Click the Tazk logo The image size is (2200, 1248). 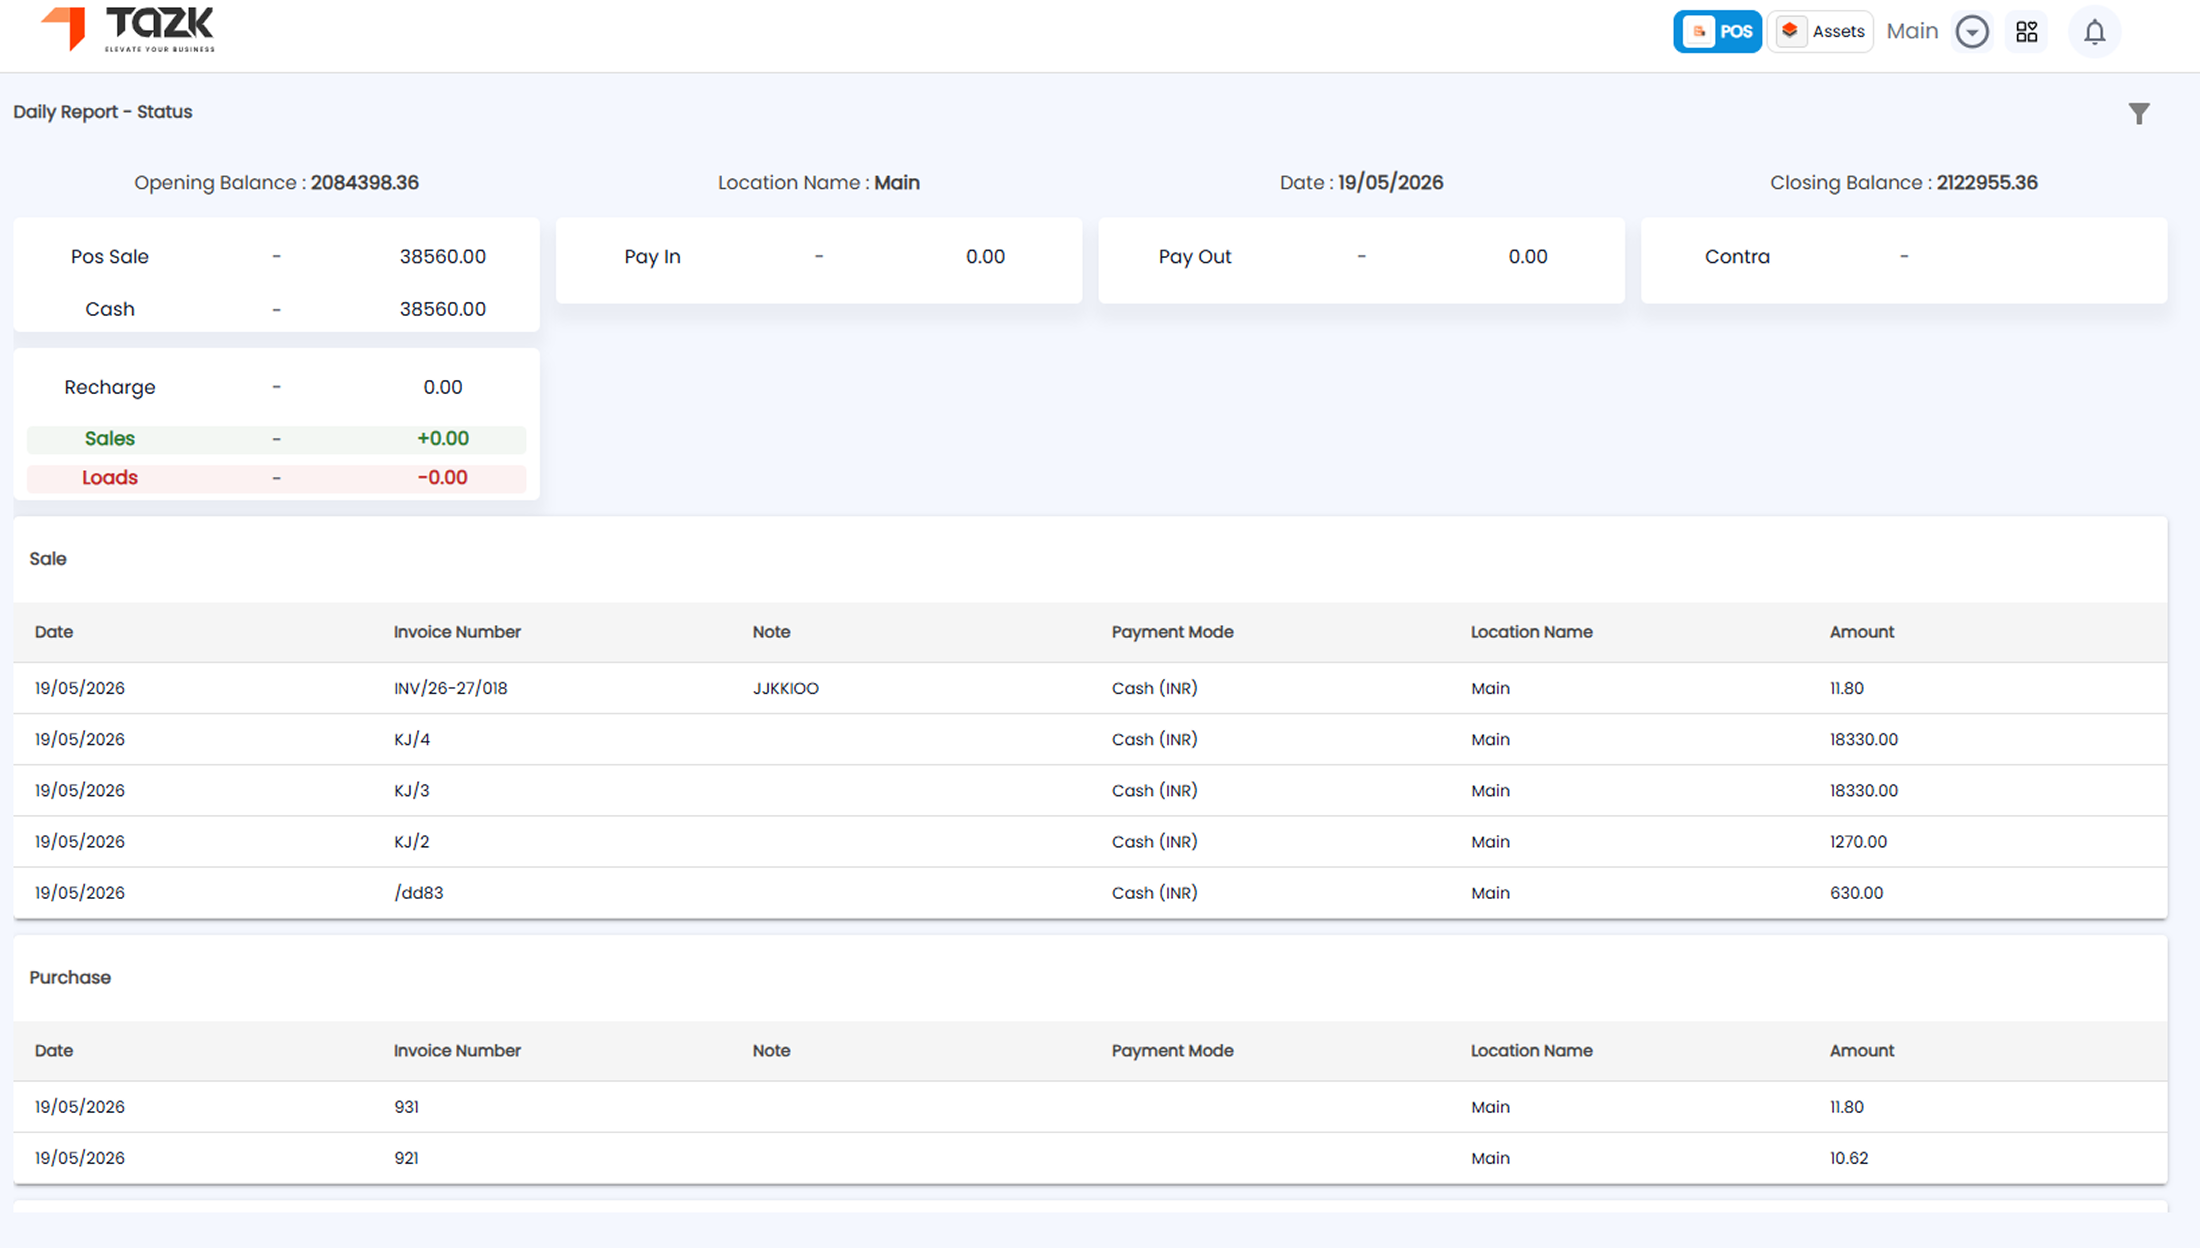[x=127, y=29]
